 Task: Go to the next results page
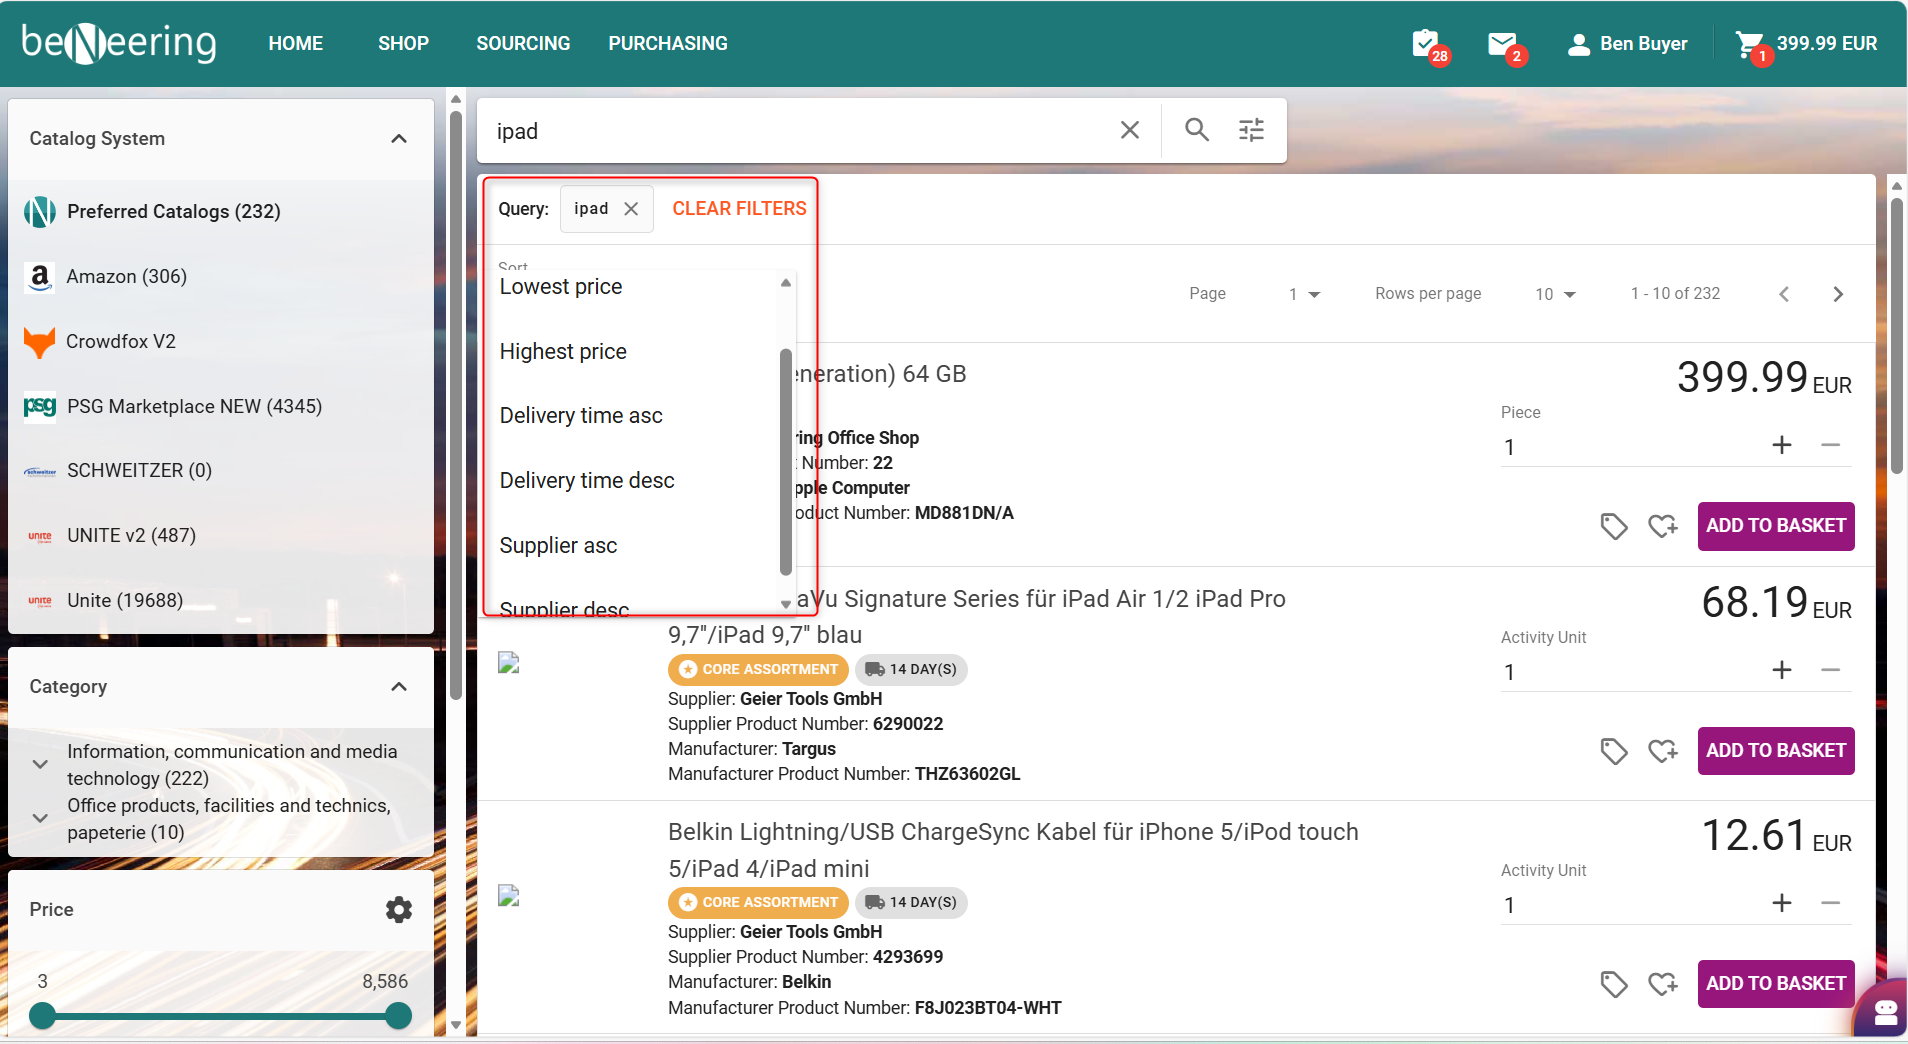[x=1838, y=294]
